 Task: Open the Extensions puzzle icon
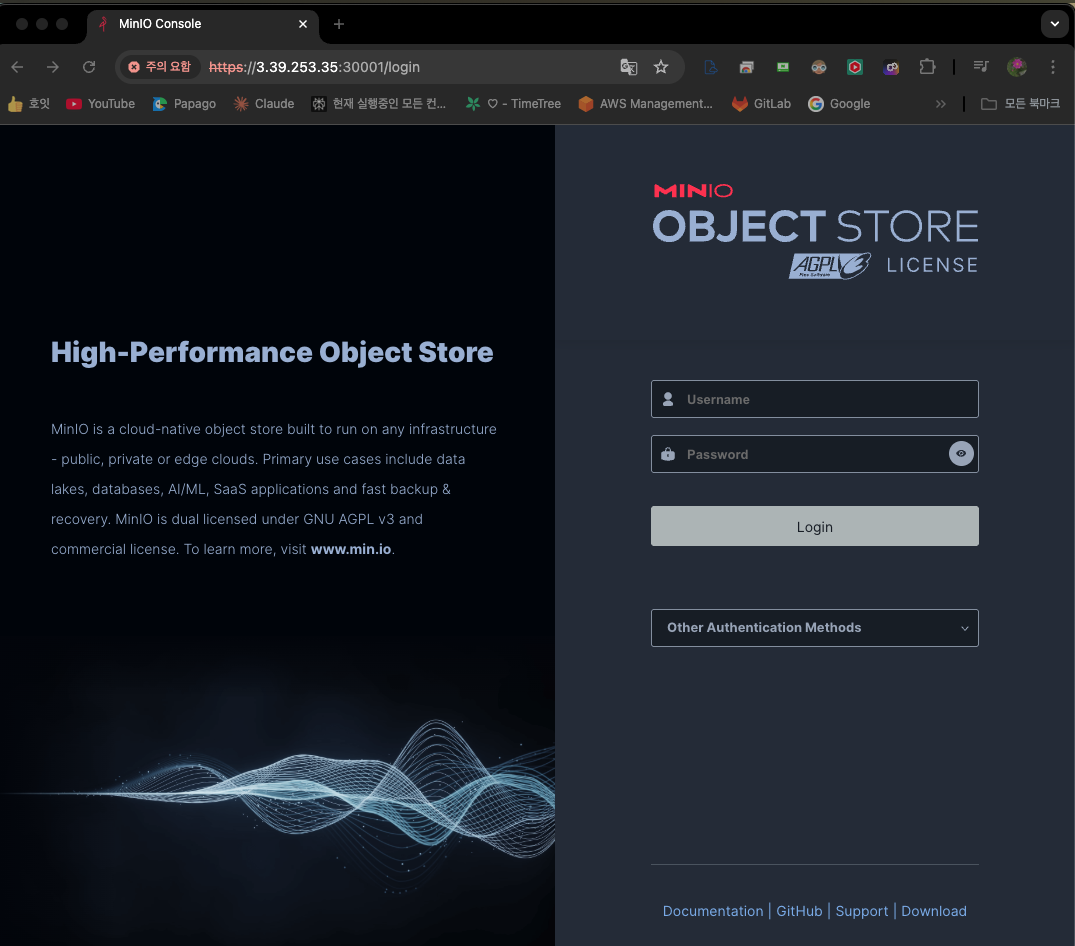[927, 66]
